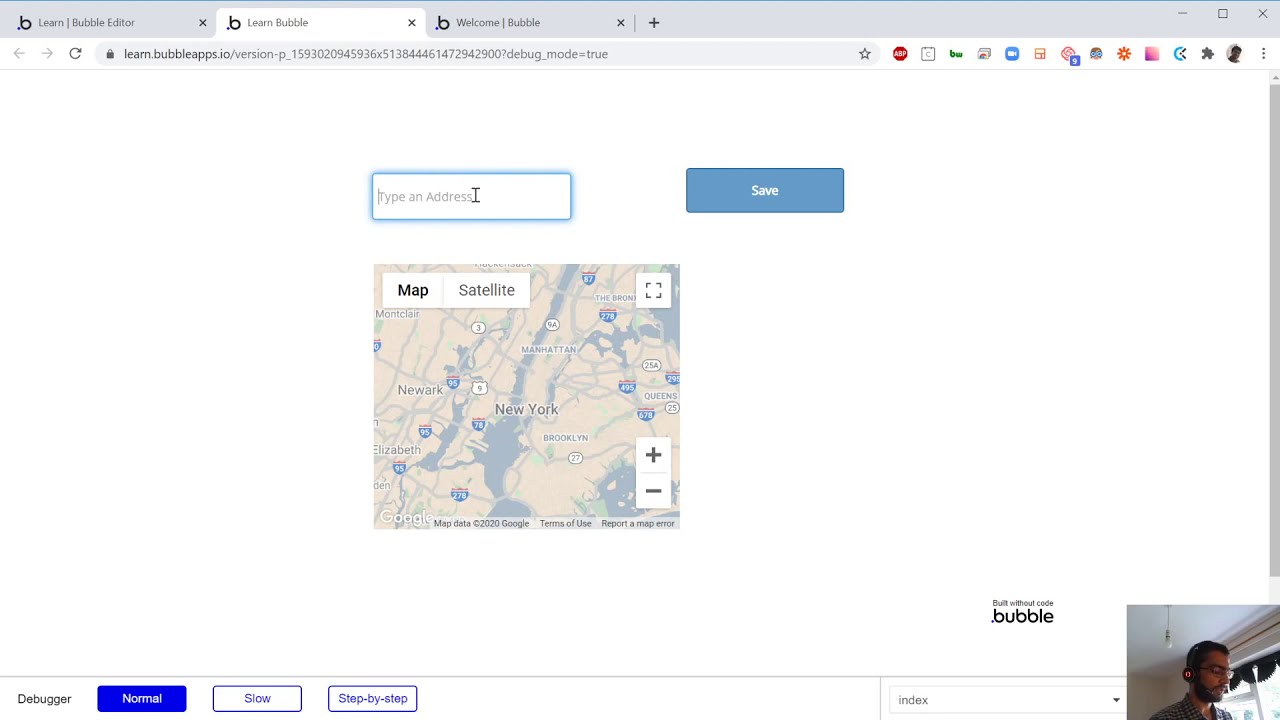The image size is (1280, 720).
Task: Open the Zoom extension icon
Action: click(1012, 54)
